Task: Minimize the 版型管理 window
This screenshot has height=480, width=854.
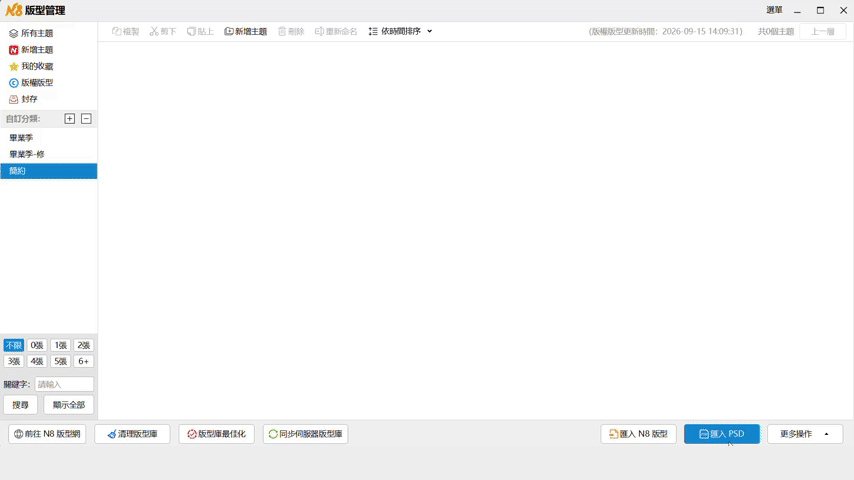Action: click(x=797, y=10)
